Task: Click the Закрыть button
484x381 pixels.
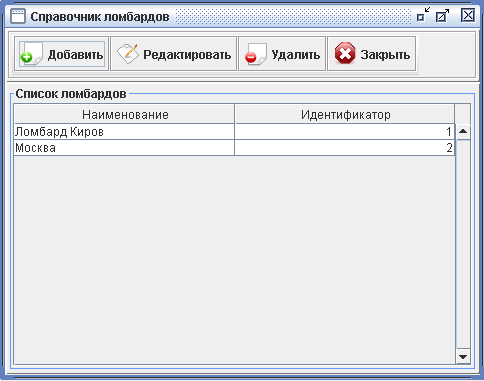Action: (x=372, y=54)
